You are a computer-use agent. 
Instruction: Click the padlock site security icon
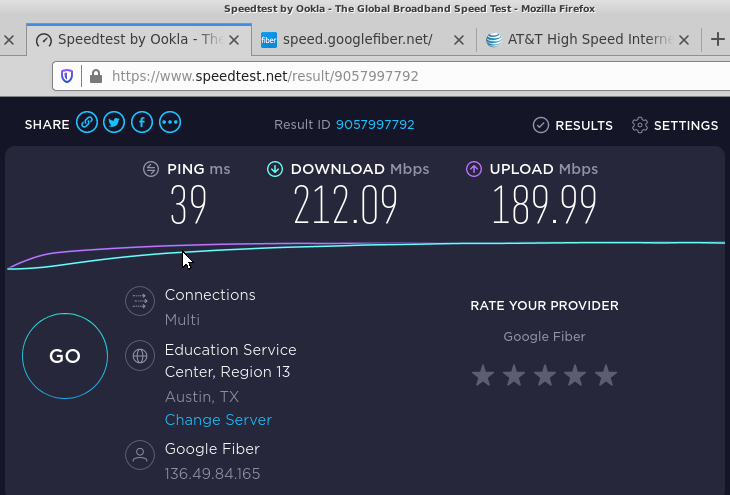click(x=96, y=76)
